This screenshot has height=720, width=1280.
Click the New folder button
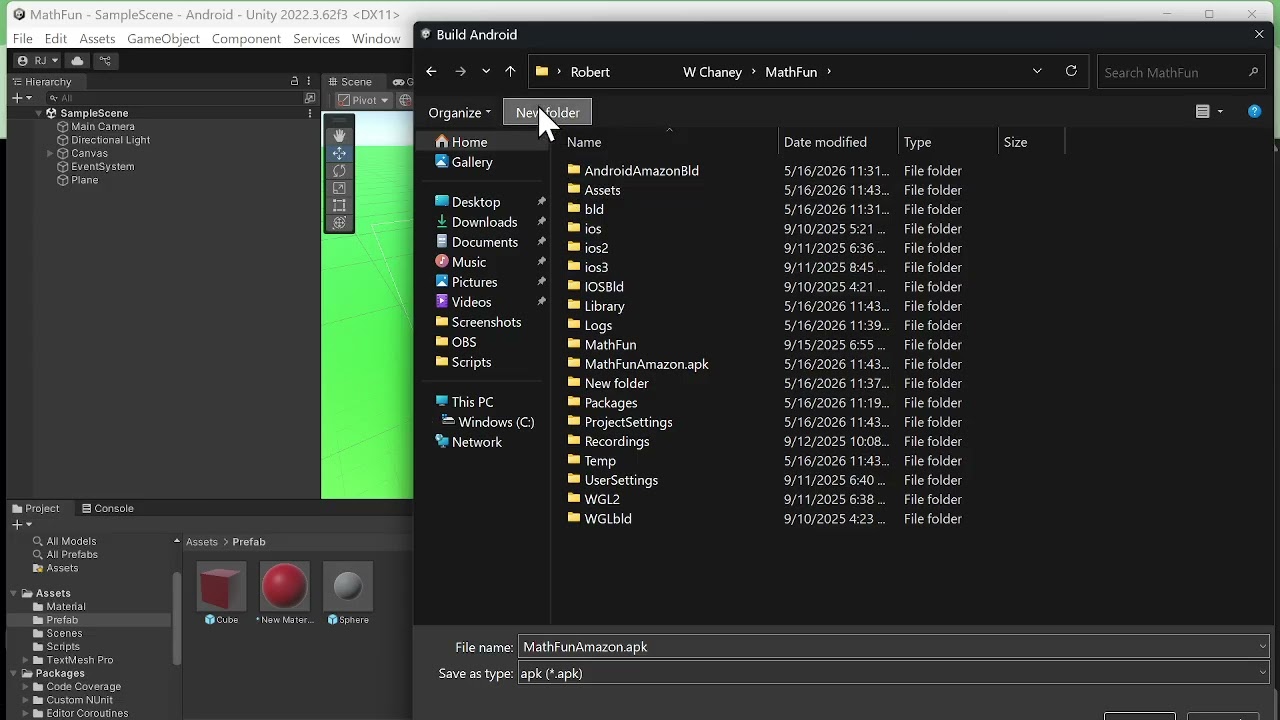(x=548, y=112)
